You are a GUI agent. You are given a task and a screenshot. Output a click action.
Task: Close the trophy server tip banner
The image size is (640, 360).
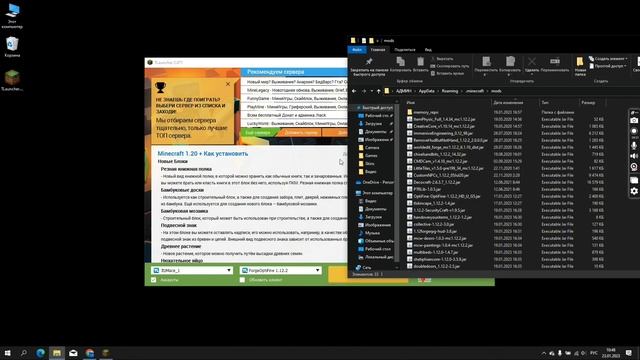pos(228,84)
